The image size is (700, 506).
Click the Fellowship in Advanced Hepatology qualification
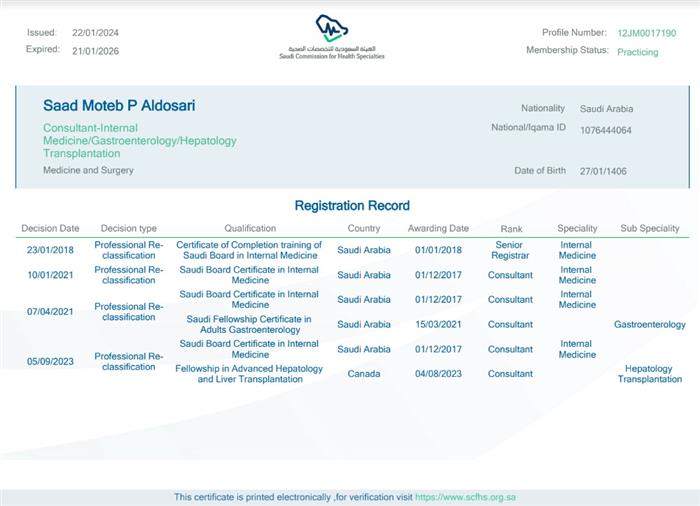pos(250,374)
